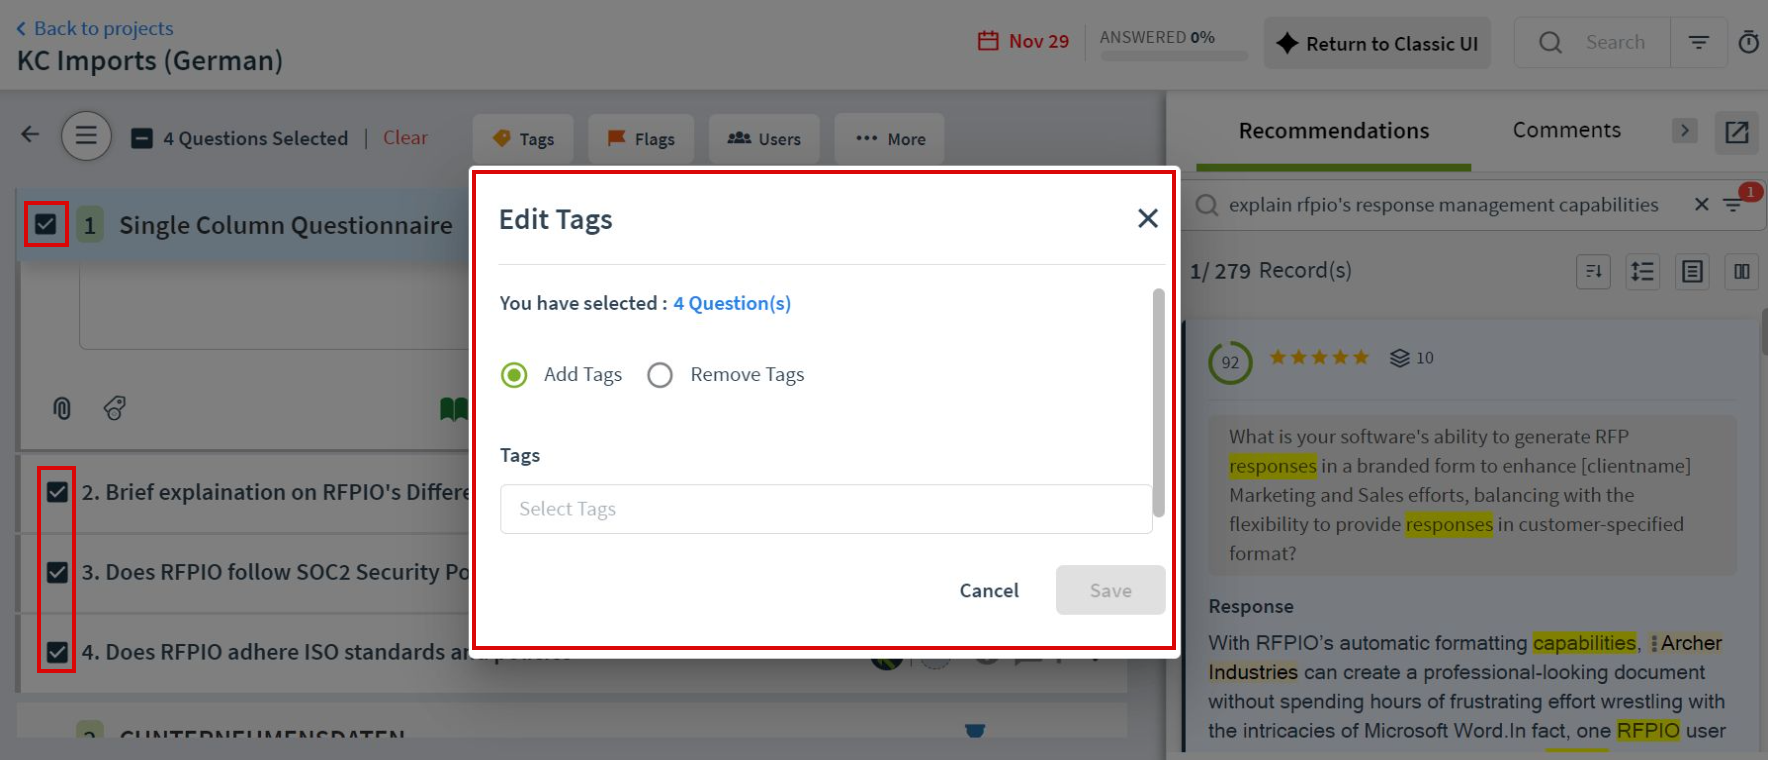This screenshot has height=760, width=1768.
Task: Click the next tabs chevron arrow
Action: 1685,130
